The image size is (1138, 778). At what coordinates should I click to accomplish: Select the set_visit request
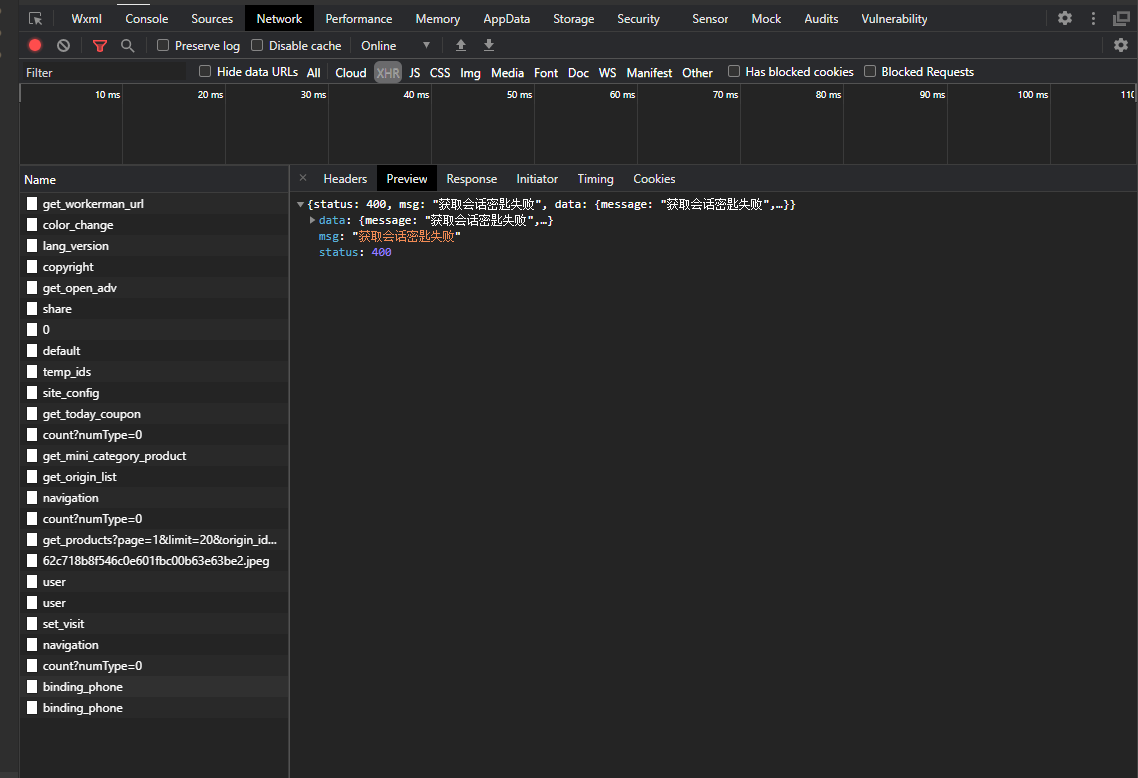click(x=154, y=623)
